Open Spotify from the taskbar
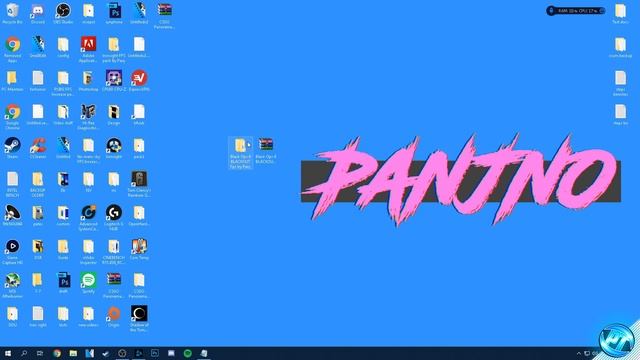Image resolution: width=640 pixels, height=360 pixels. pos(188,353)
